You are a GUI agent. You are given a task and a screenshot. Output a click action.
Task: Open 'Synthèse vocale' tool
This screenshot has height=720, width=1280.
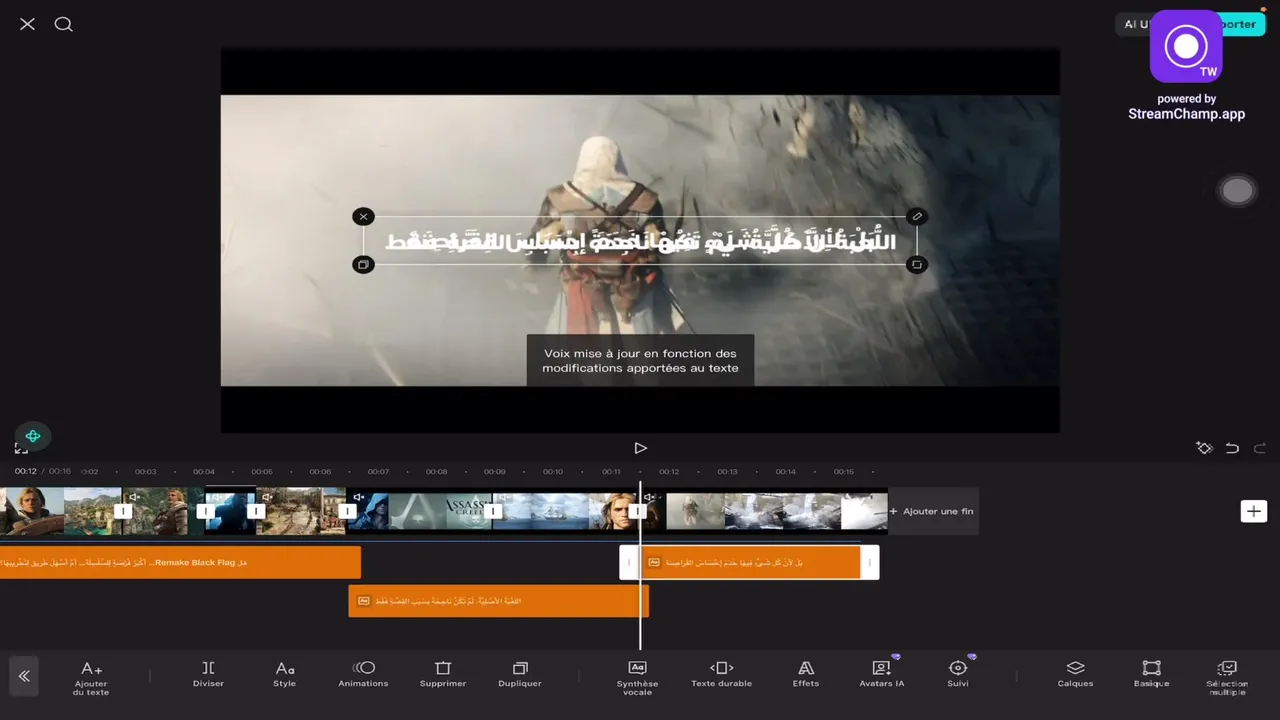coord(637,677)
